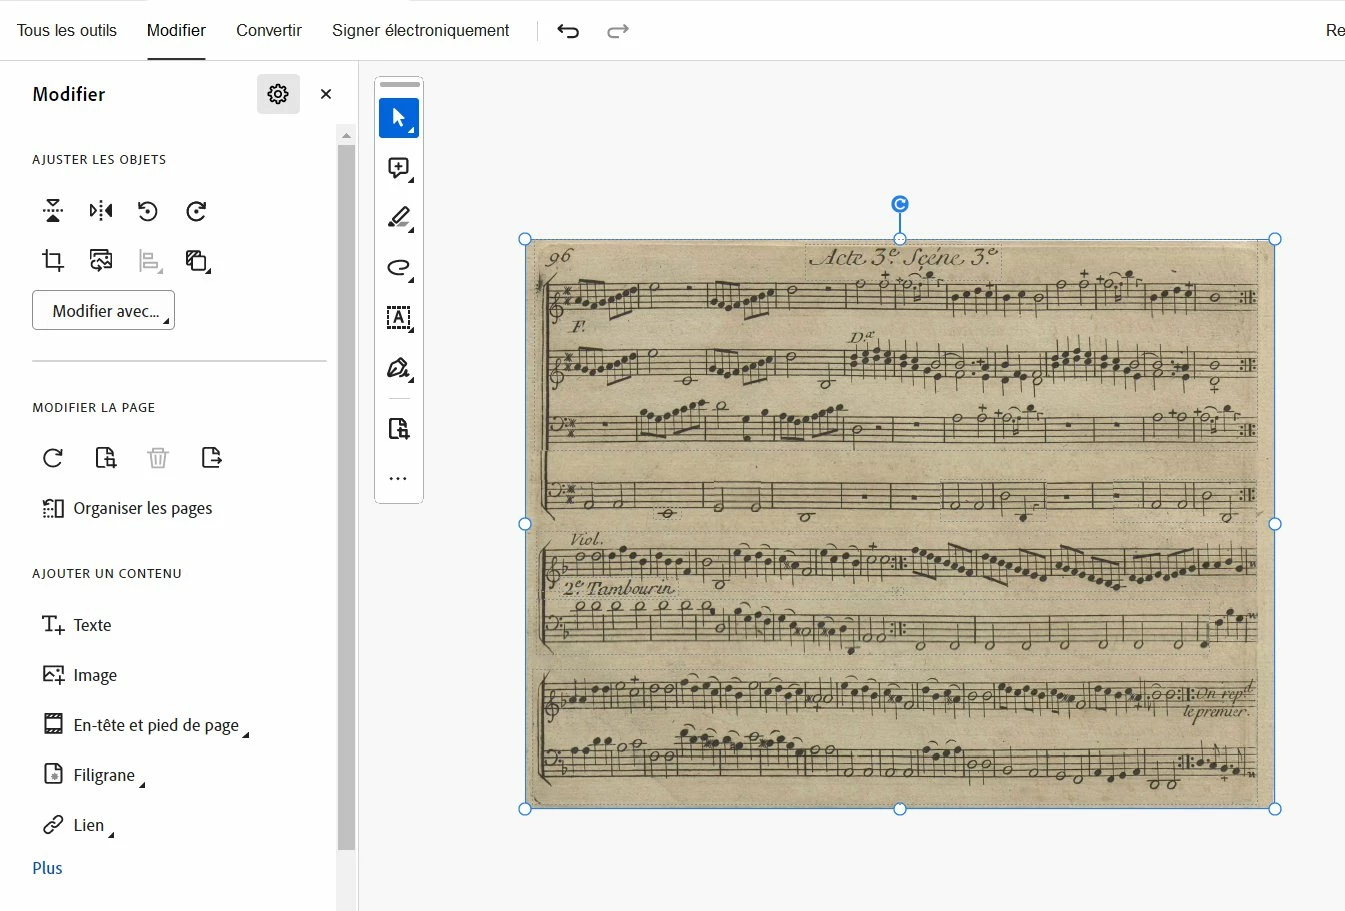1345x911 pixels.
Task: Open the align objects icon
Action: tap(149, 261)
